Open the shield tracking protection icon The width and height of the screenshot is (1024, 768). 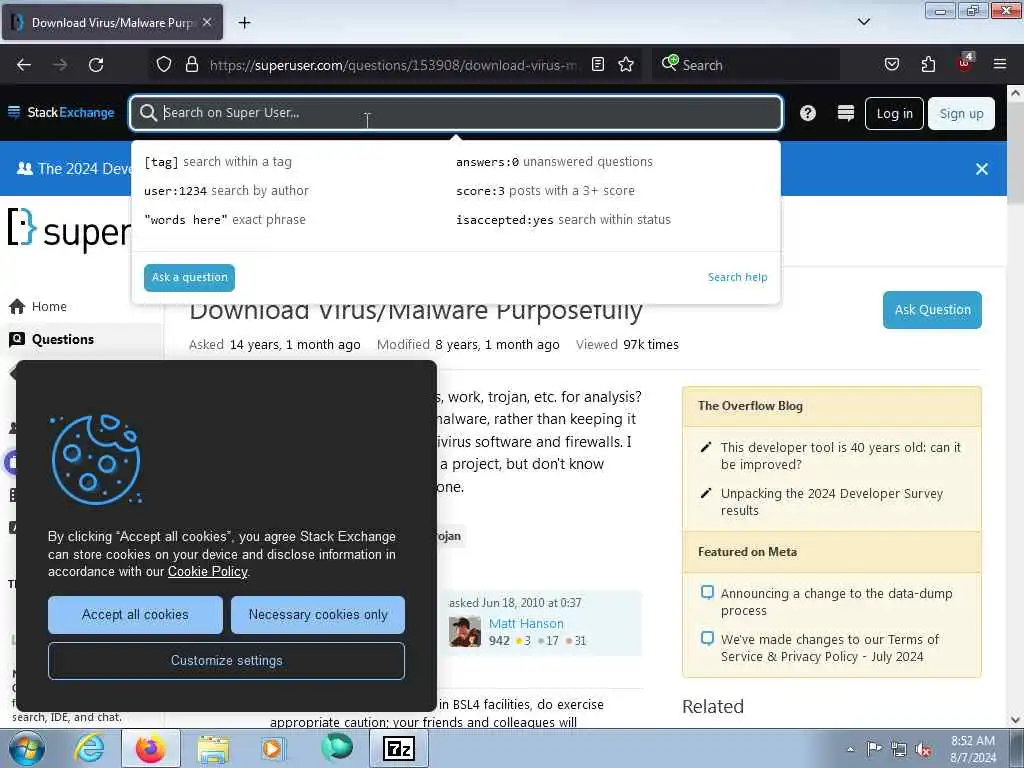(164, 65)
